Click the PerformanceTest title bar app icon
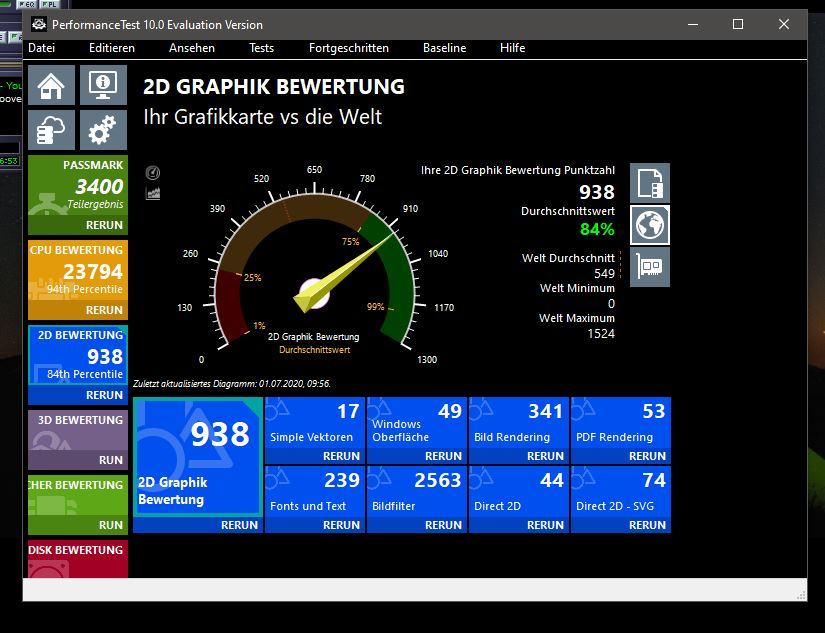 (x=38, y=24)
